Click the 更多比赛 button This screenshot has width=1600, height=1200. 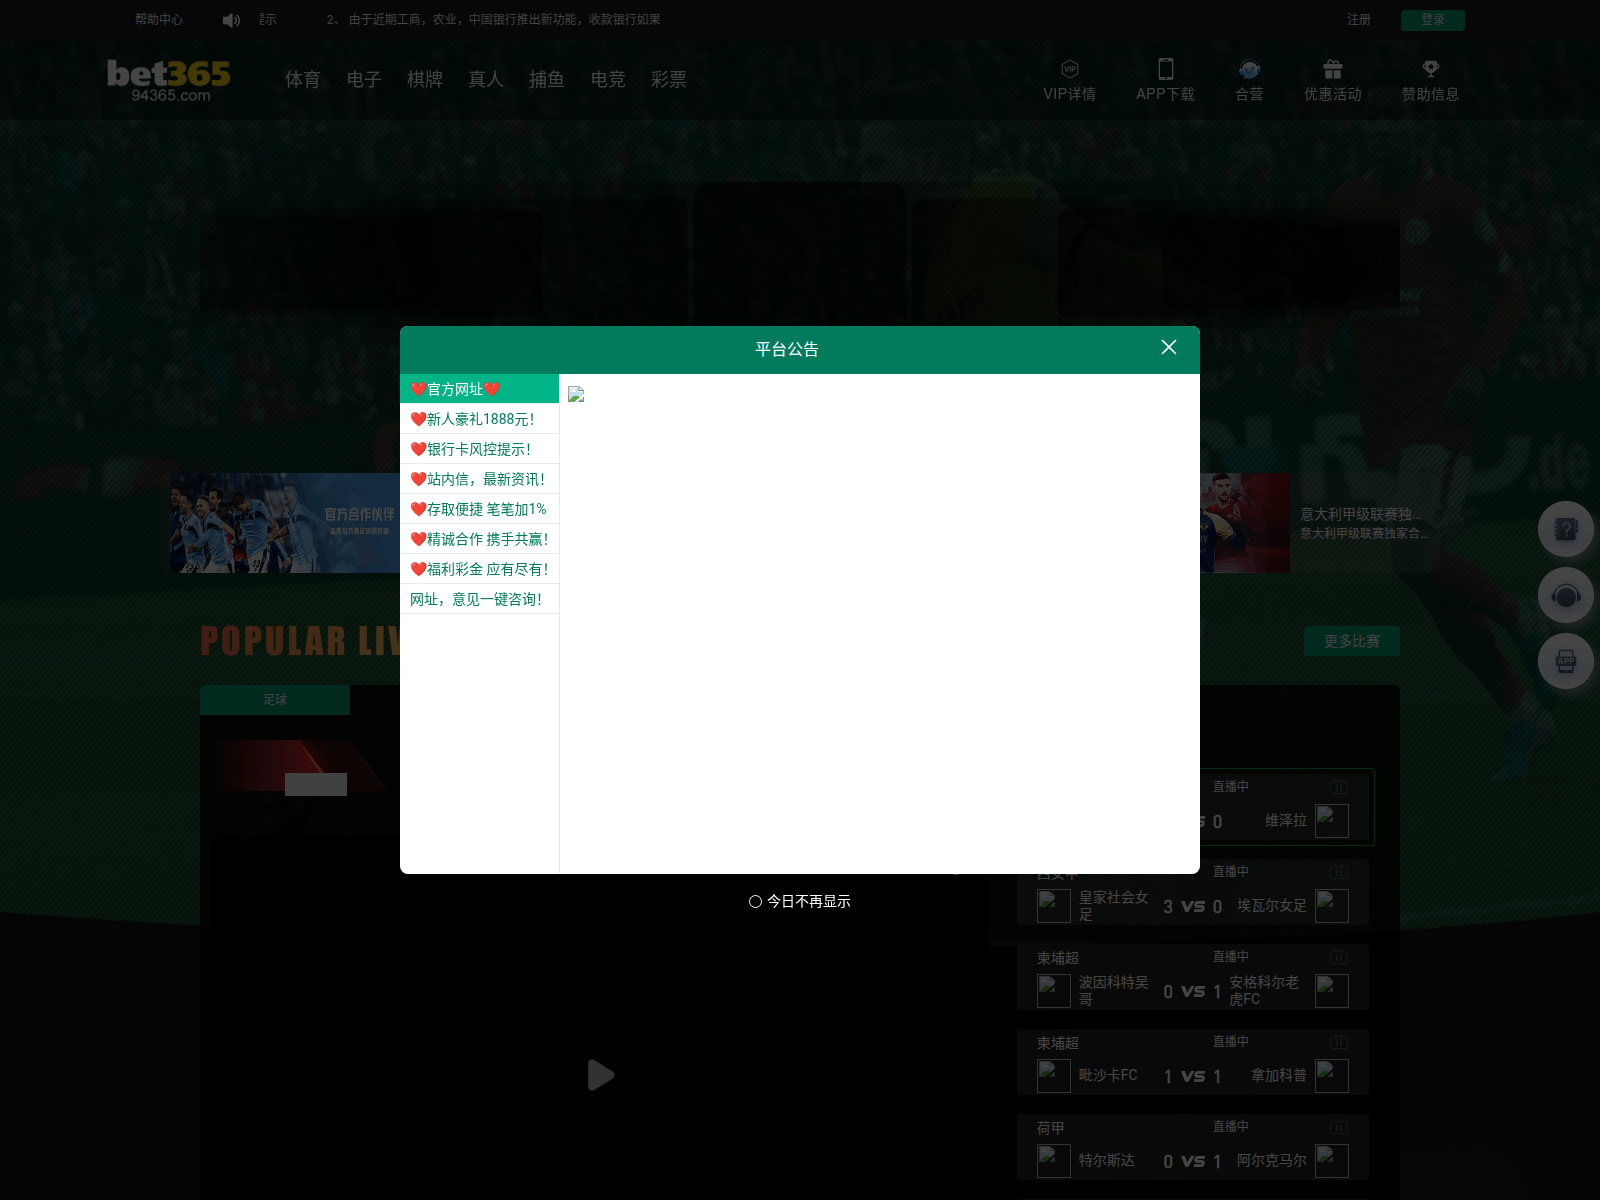point(1351,641)
